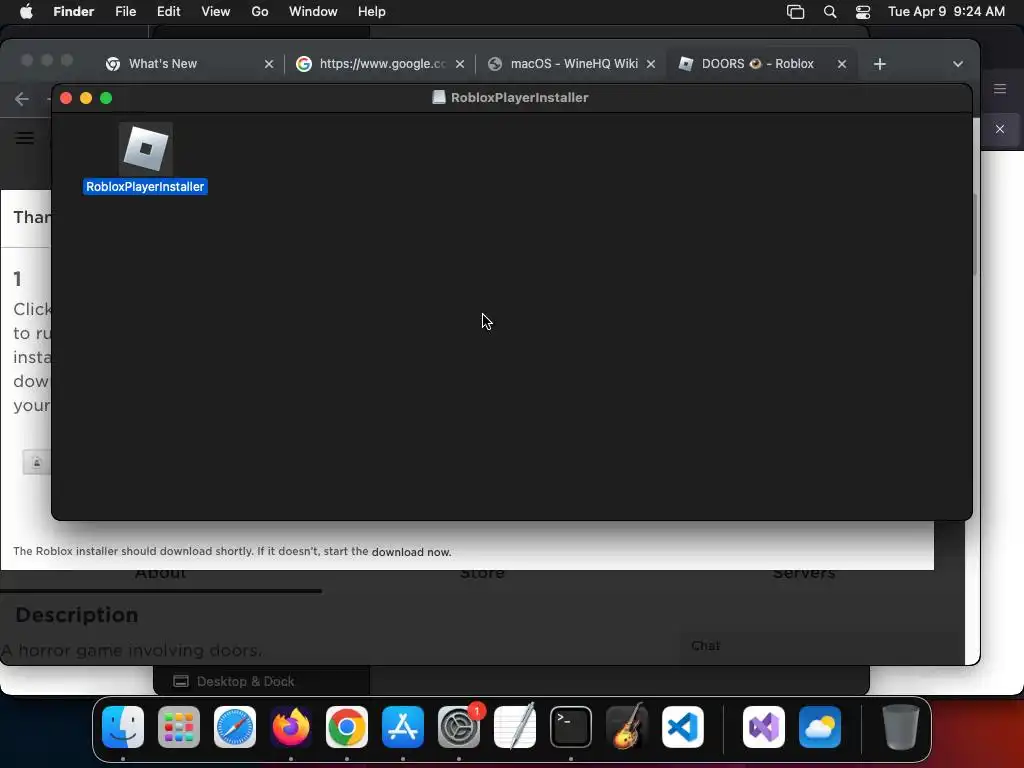Open Chrome's side menu icon
The image size is (1024, 768).
[x=1000, y=89]
